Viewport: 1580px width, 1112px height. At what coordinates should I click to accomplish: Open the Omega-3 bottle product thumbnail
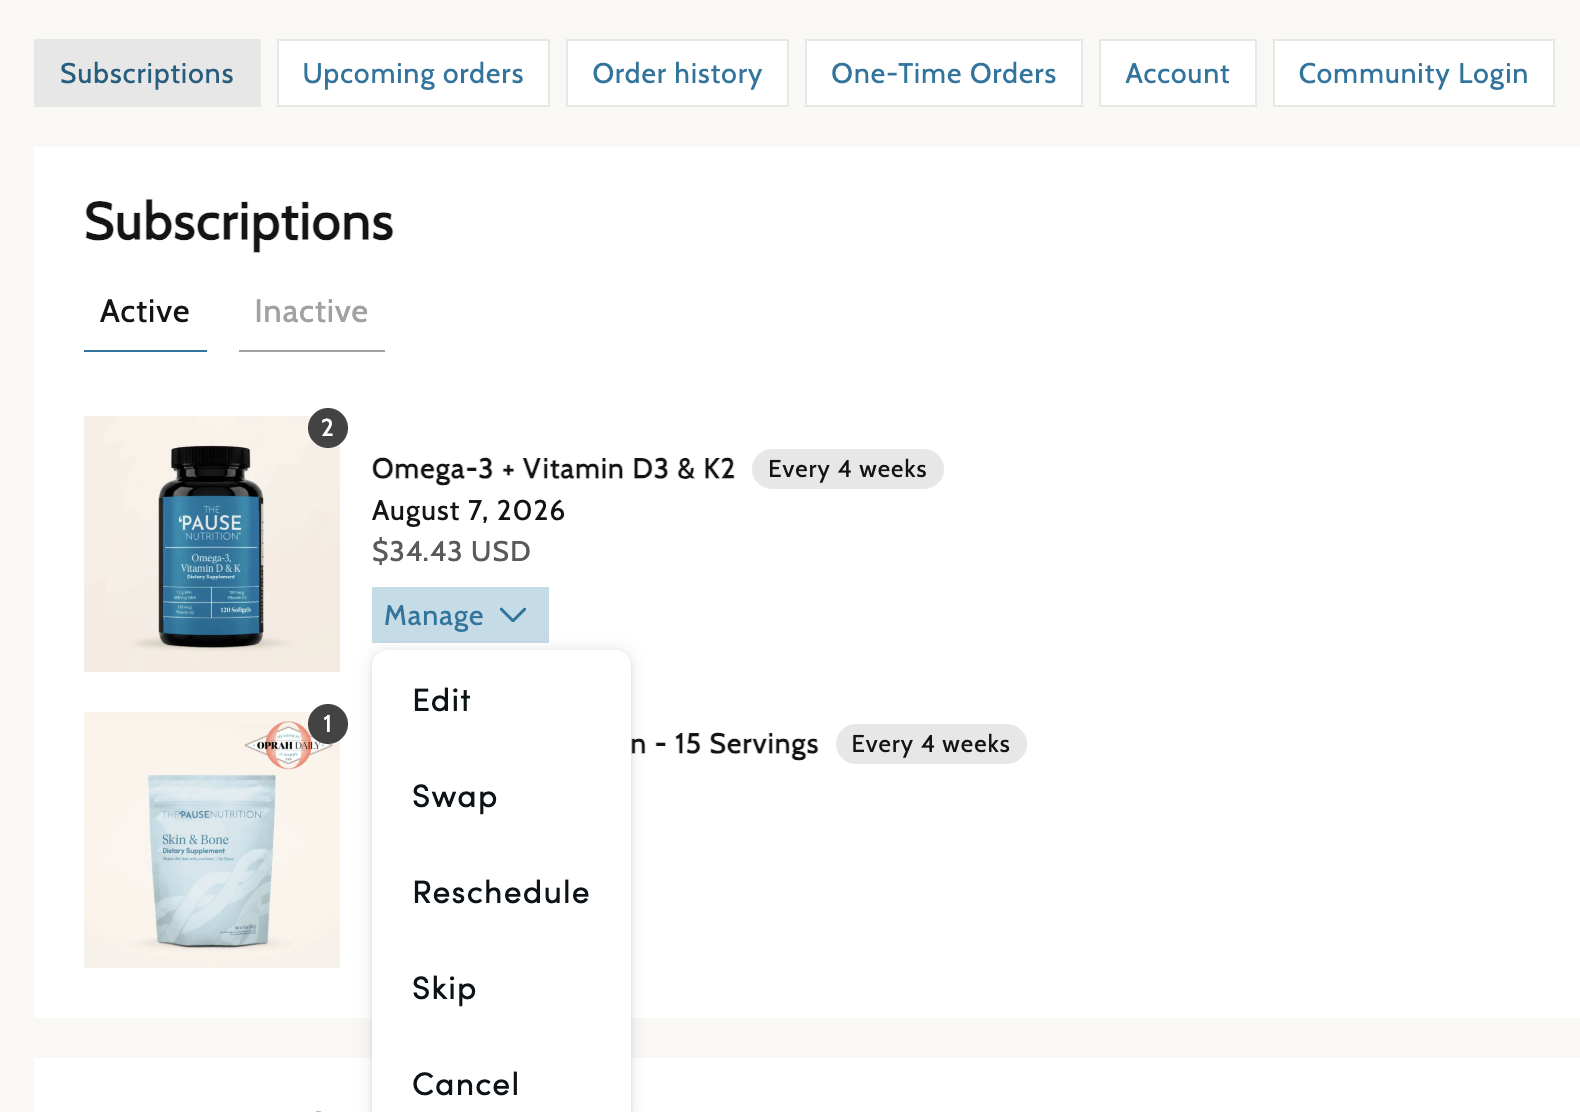212,544
